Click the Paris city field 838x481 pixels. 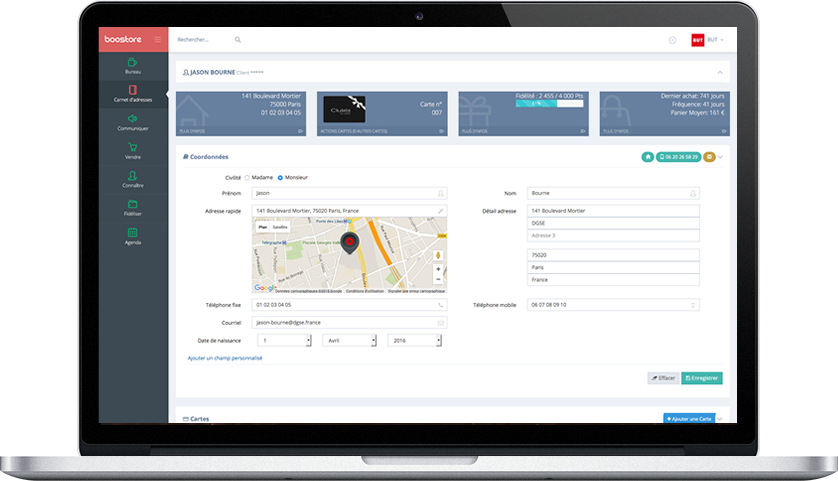coord(614,267)
